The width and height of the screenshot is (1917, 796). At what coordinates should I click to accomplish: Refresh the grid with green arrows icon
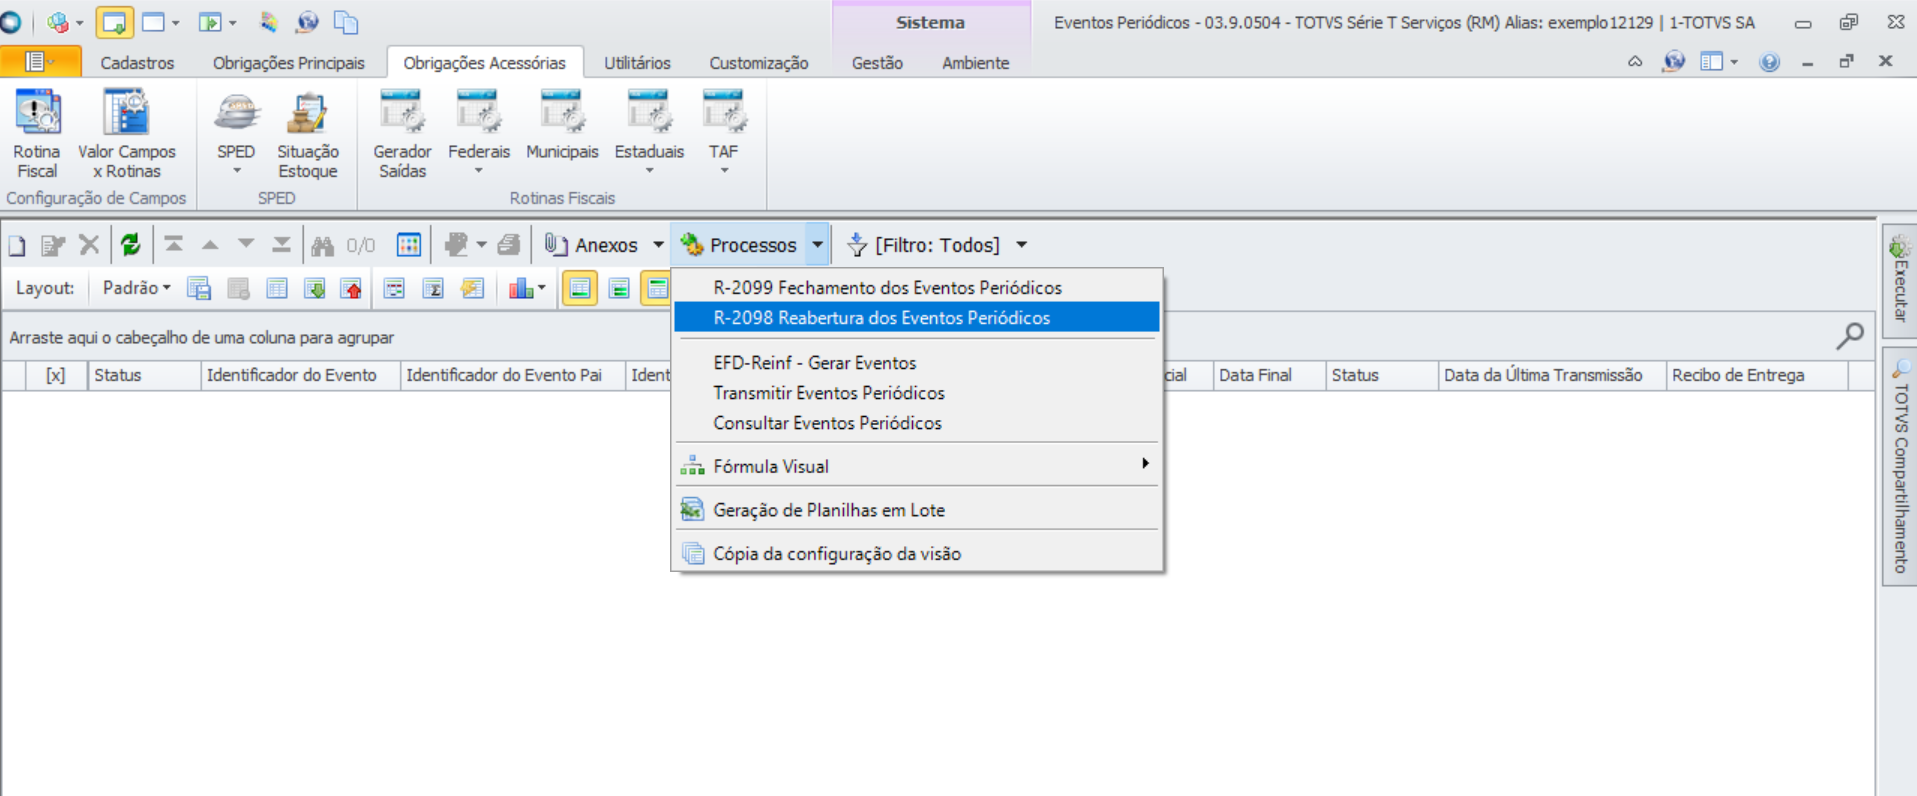[130, 245]
